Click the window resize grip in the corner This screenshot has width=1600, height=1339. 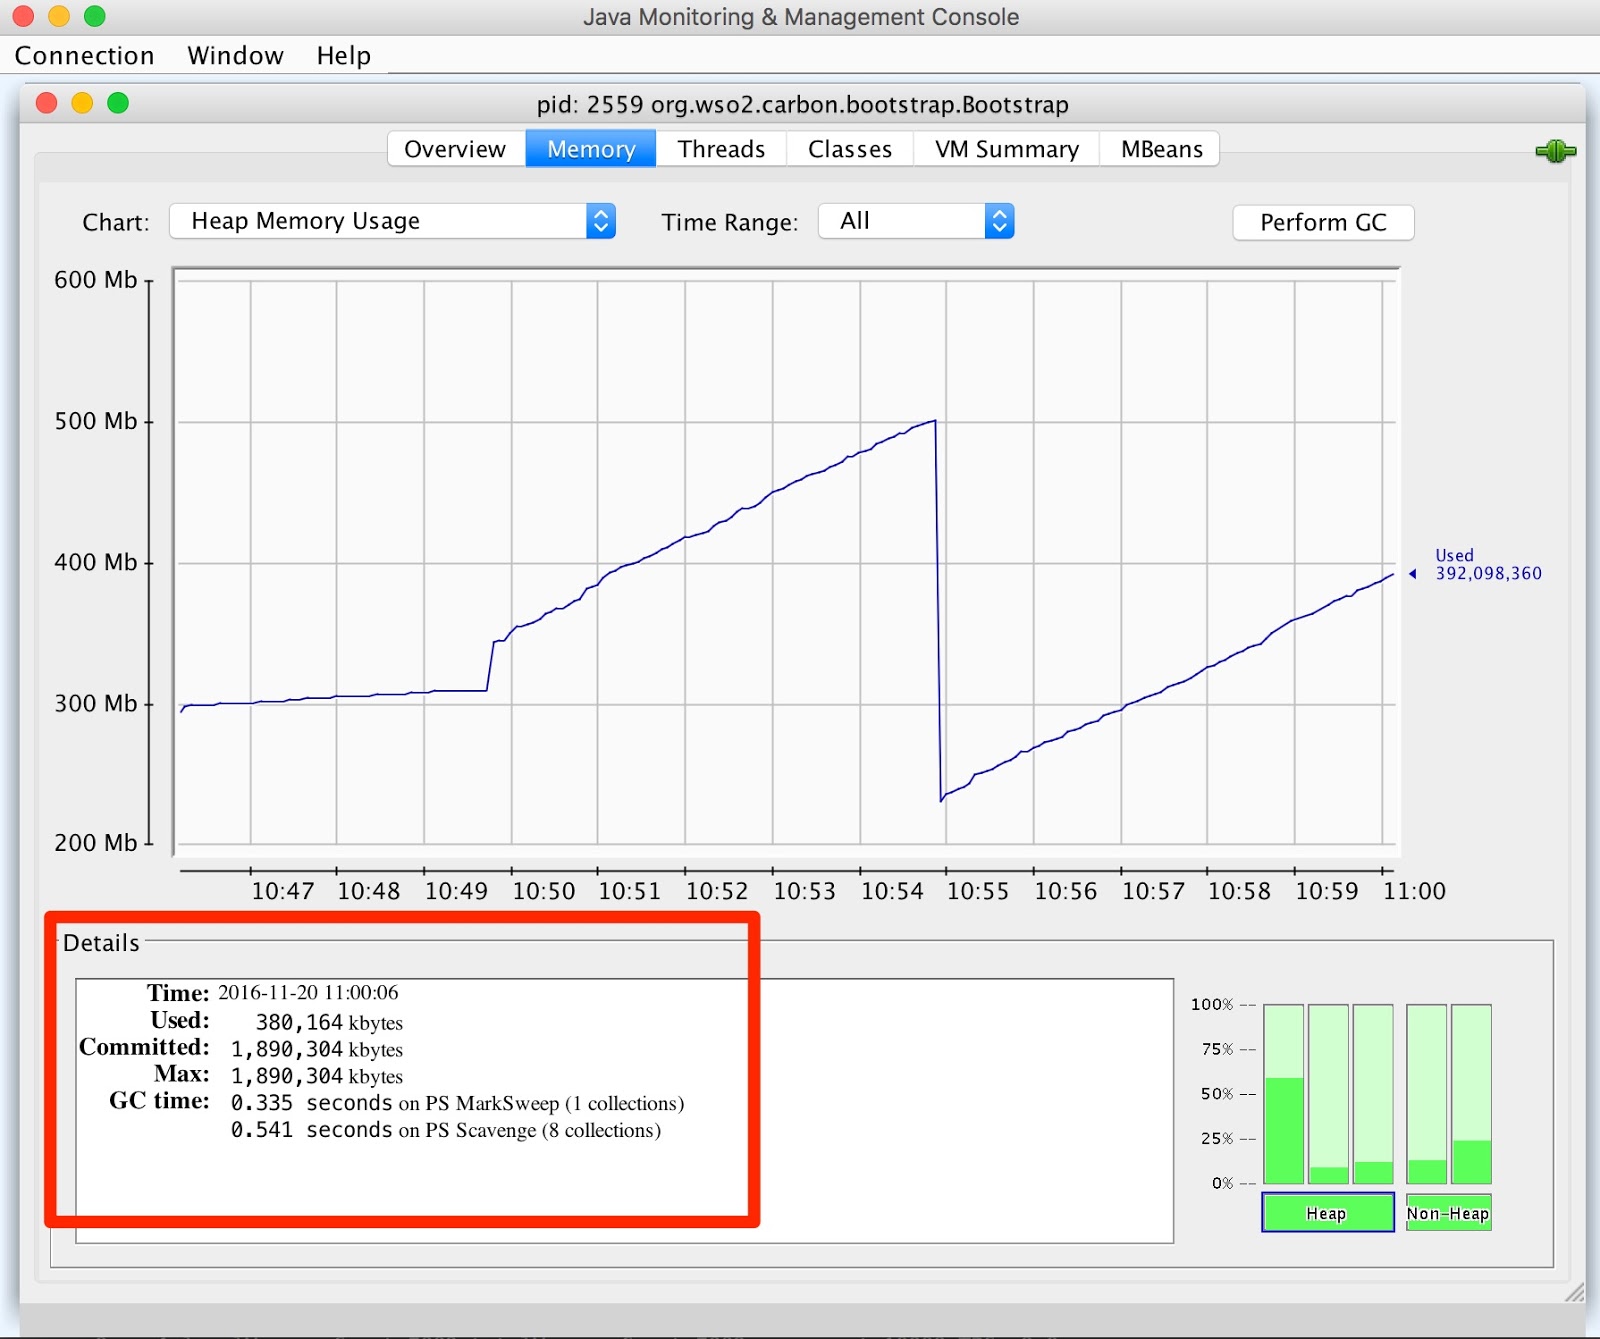(1574, 1292)
